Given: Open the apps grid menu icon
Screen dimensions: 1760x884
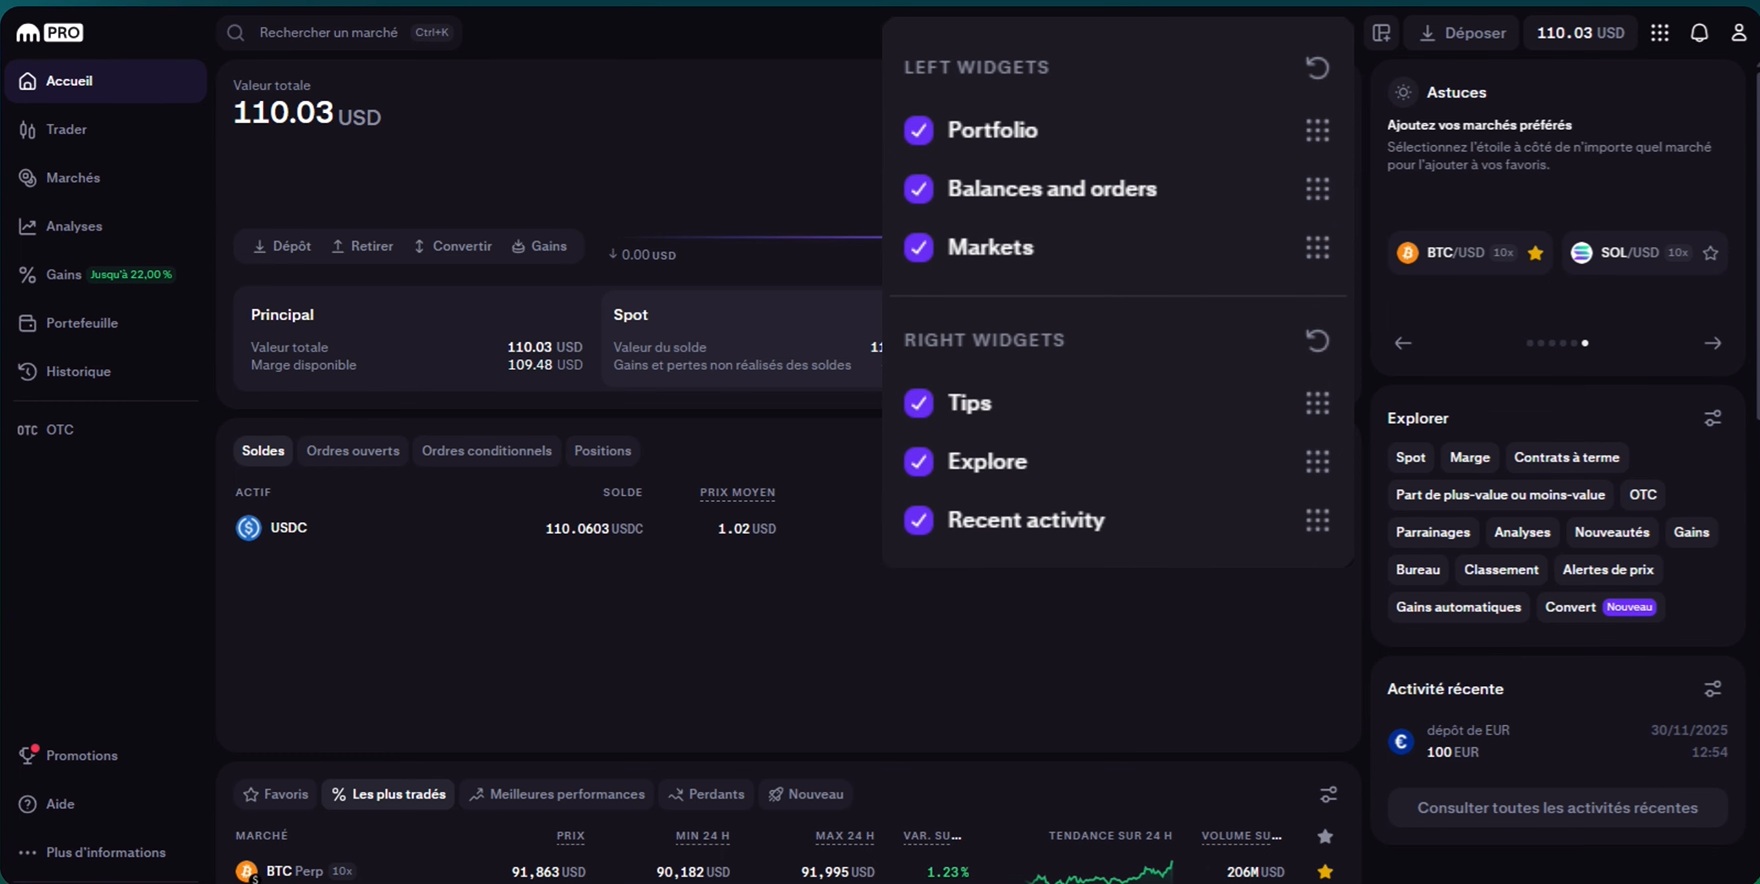Looking at the screenshot, I should [1660, 33].
